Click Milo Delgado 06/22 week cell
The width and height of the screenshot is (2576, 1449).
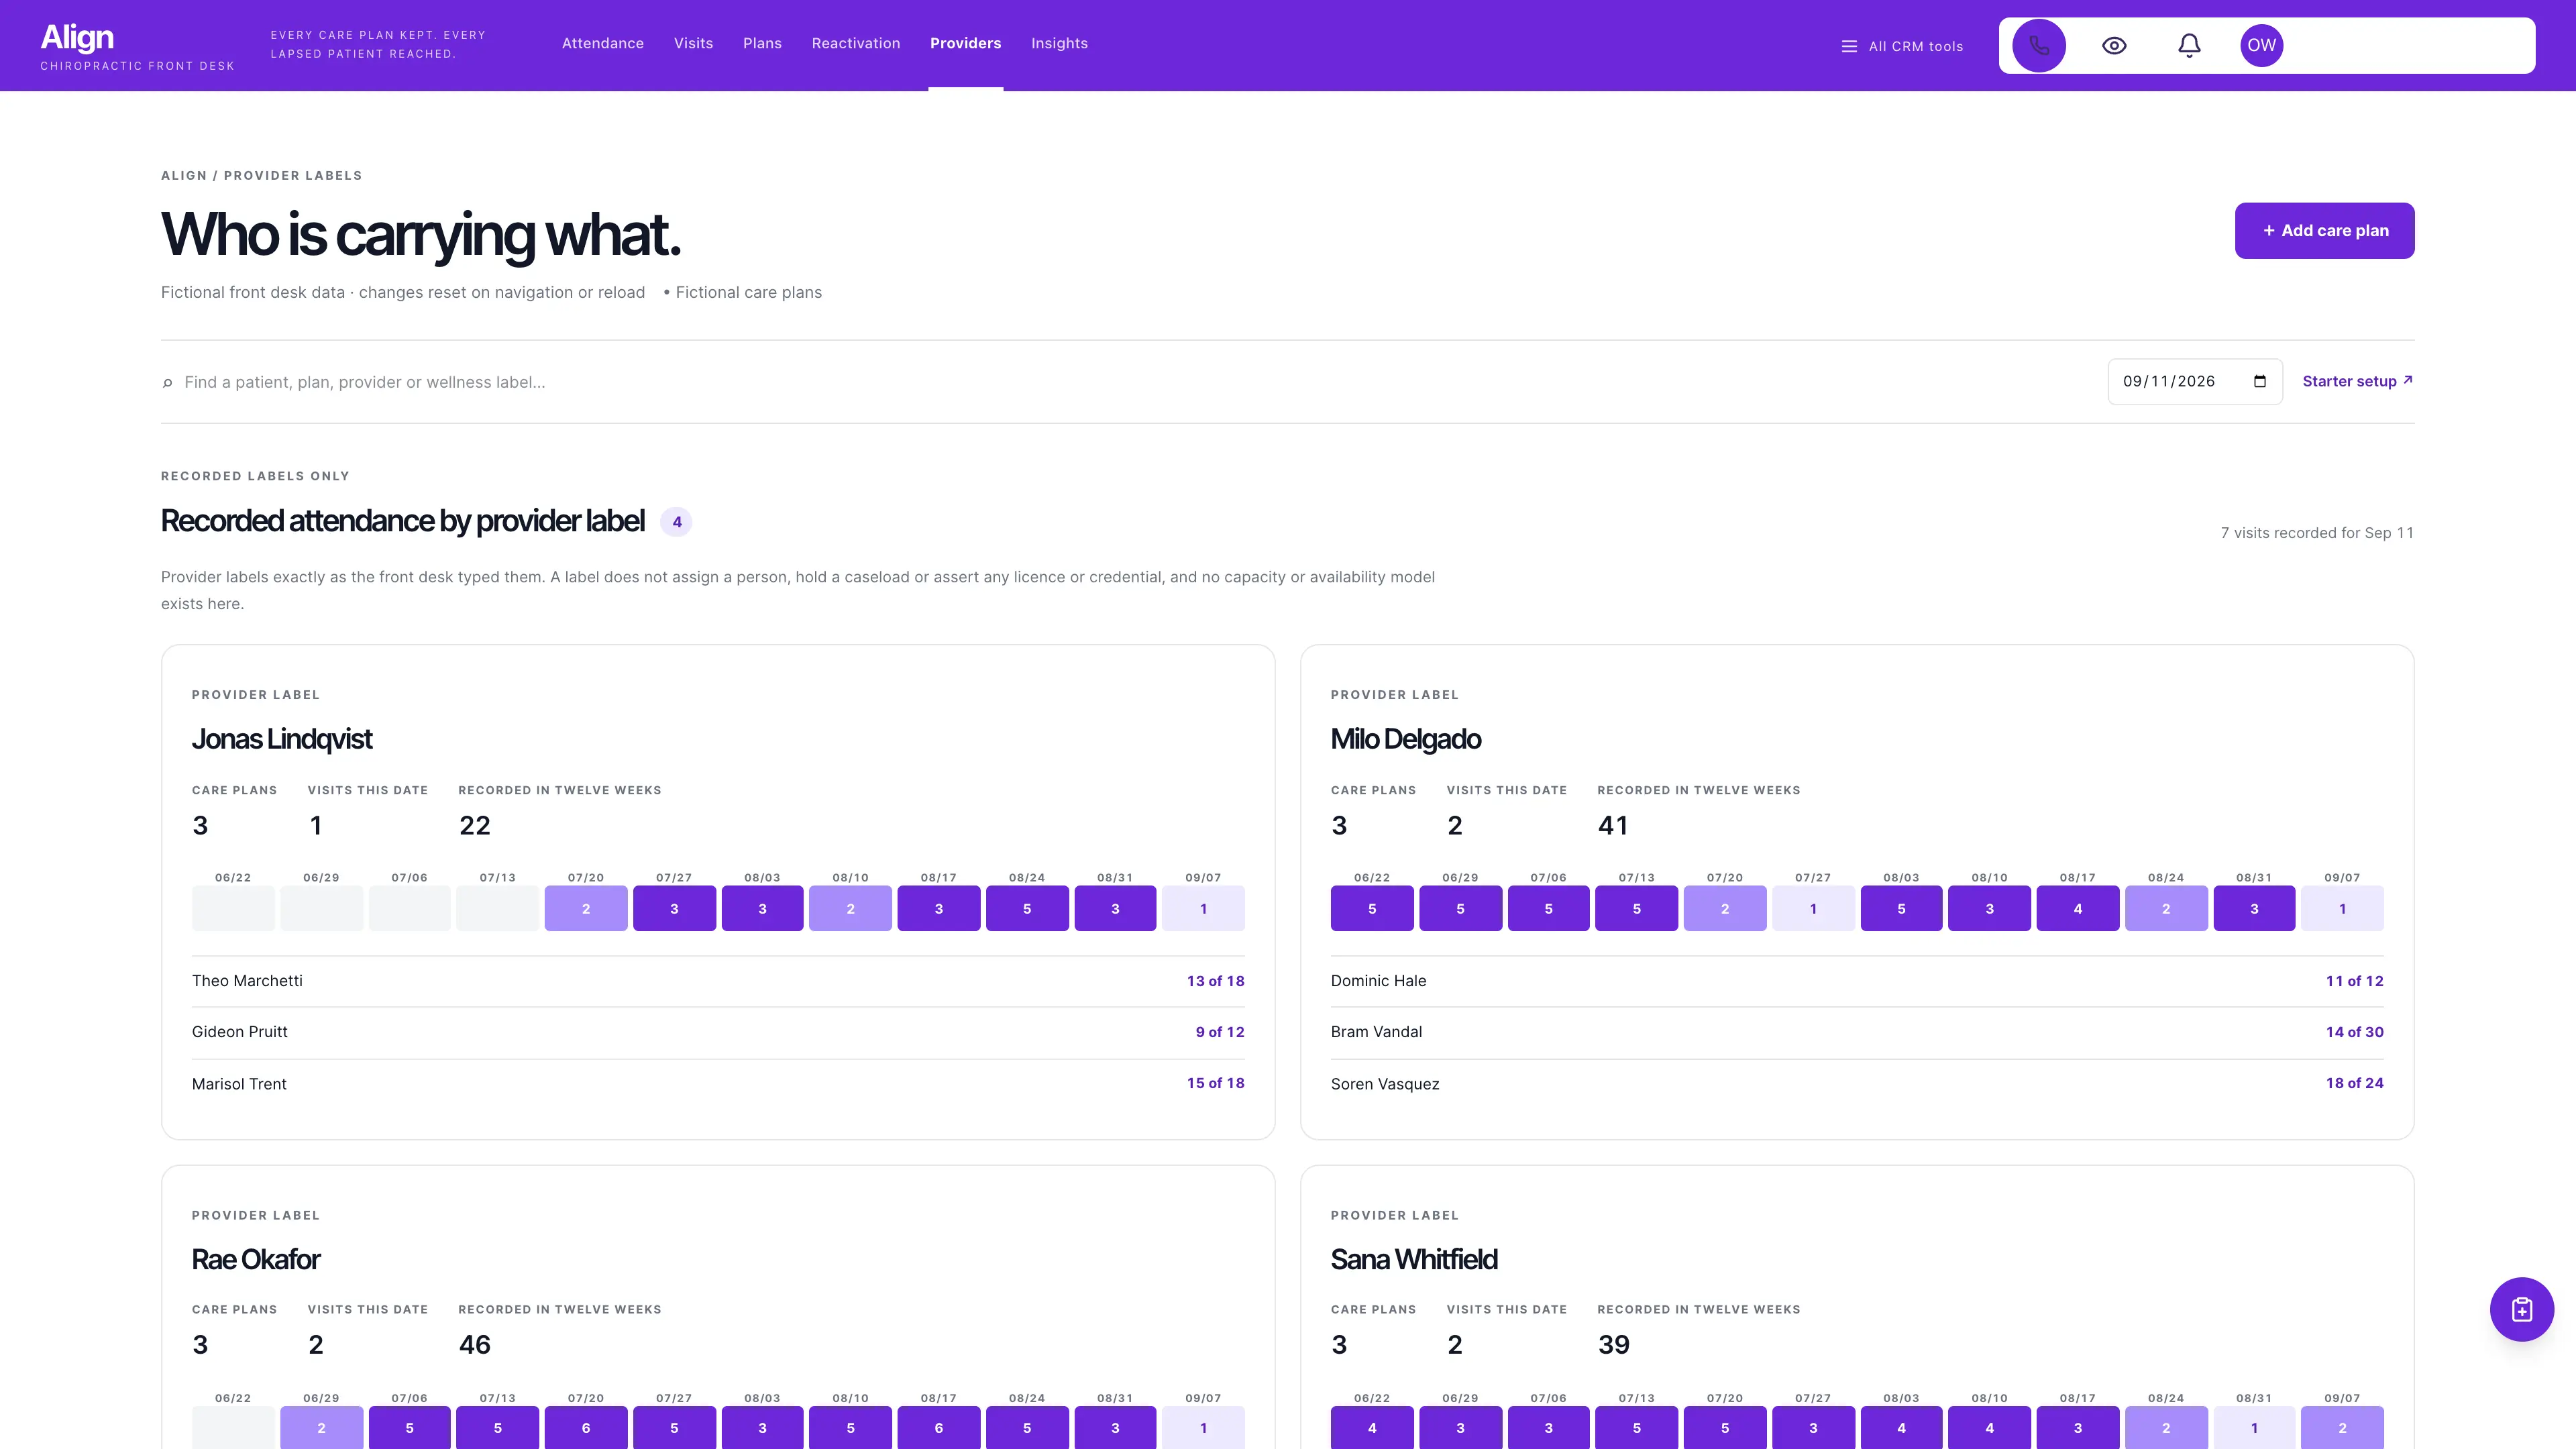point(1372,908)
